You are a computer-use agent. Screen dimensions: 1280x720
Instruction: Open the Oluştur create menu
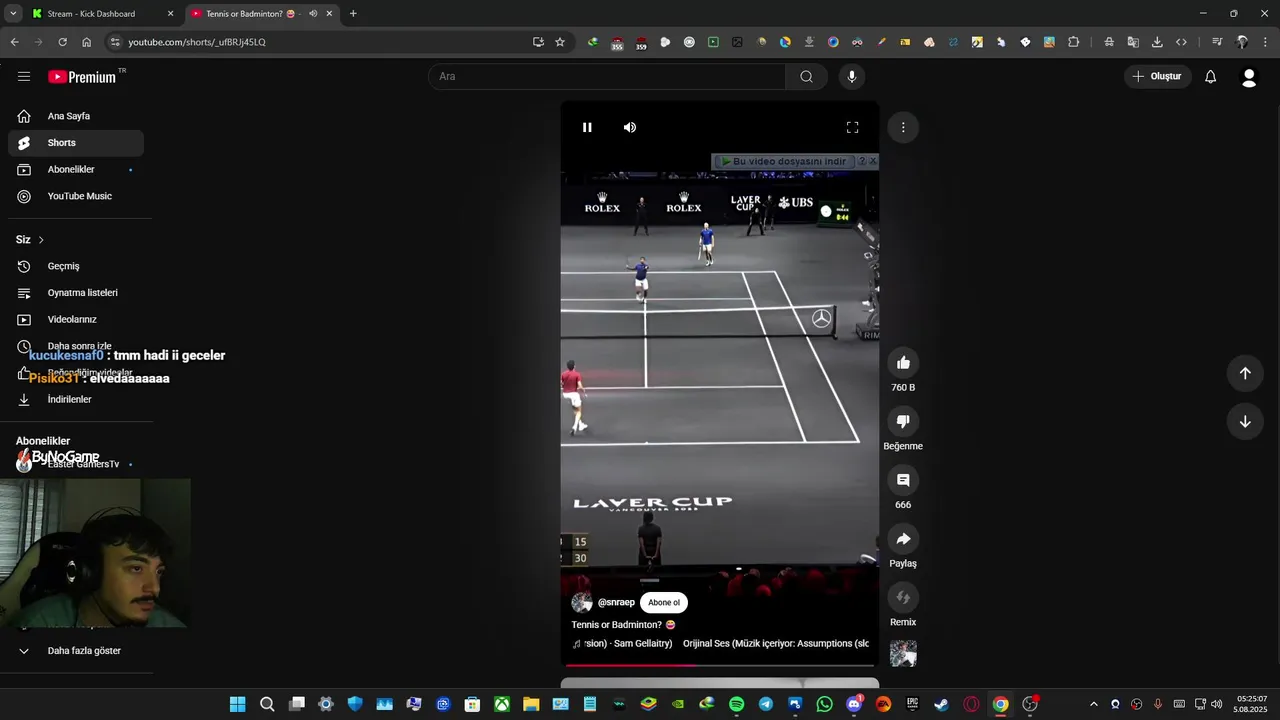coord(1158,76)
